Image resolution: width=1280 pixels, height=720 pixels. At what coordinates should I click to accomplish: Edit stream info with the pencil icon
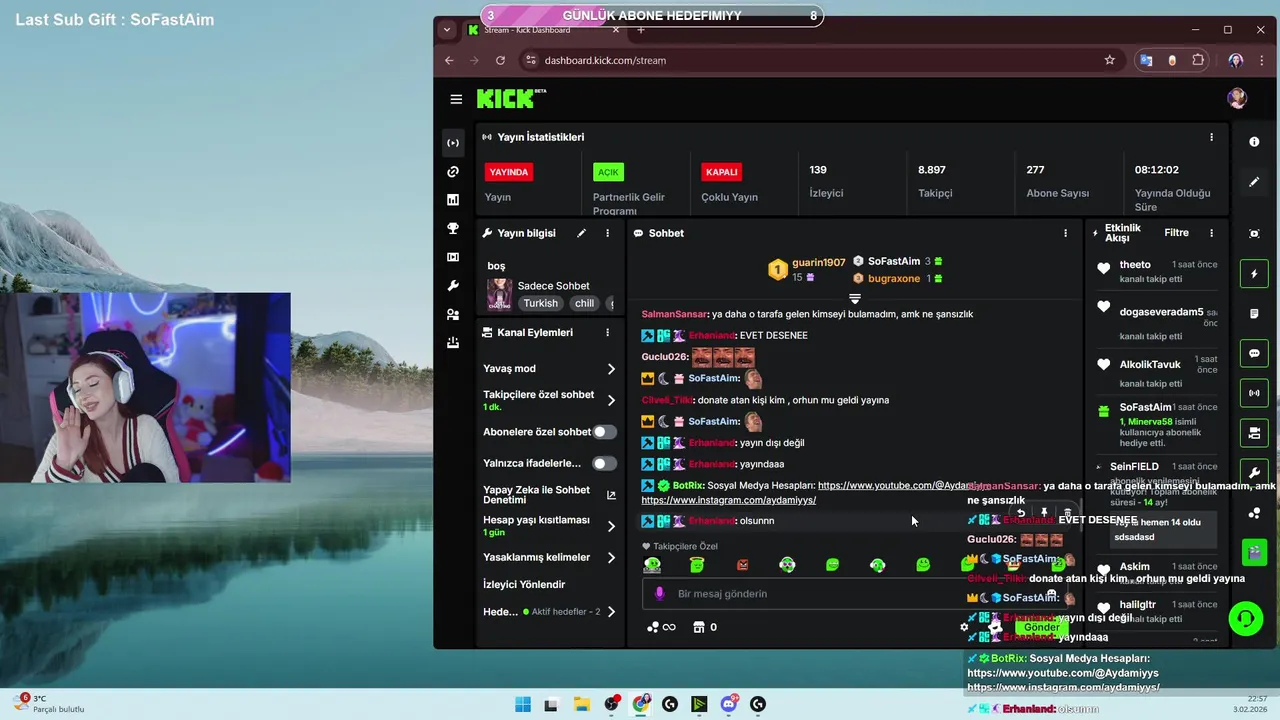pyautogui.click(x=581, y=233)
